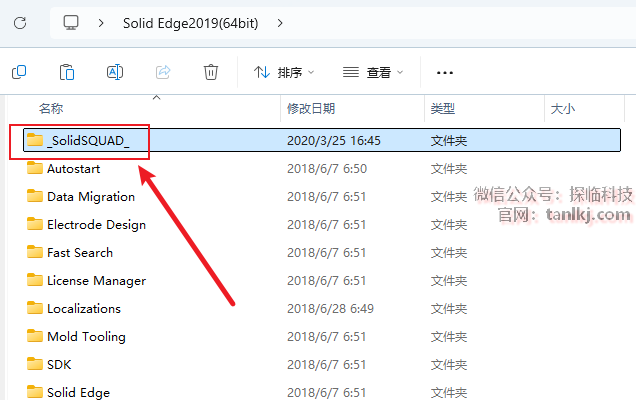Select the Mold Tooling folder

(86, 336)
